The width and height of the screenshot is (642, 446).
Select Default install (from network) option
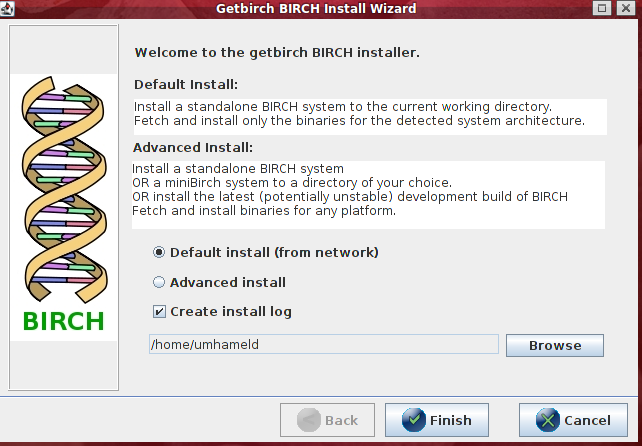click(x=159, y=253)
